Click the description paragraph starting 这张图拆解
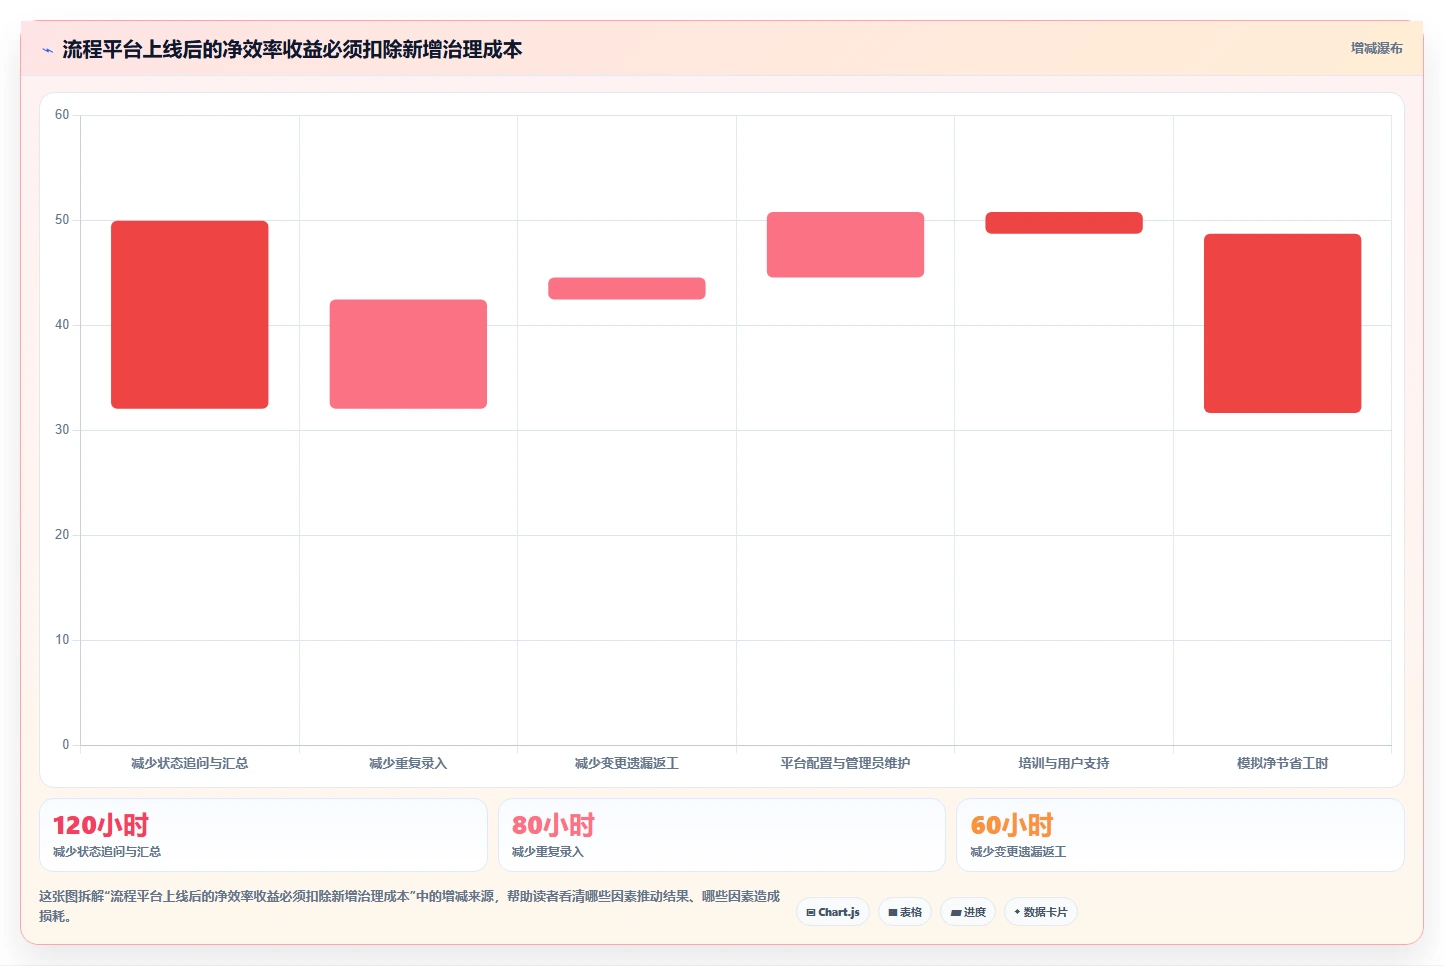1444x966 pixels. point(410,906)
